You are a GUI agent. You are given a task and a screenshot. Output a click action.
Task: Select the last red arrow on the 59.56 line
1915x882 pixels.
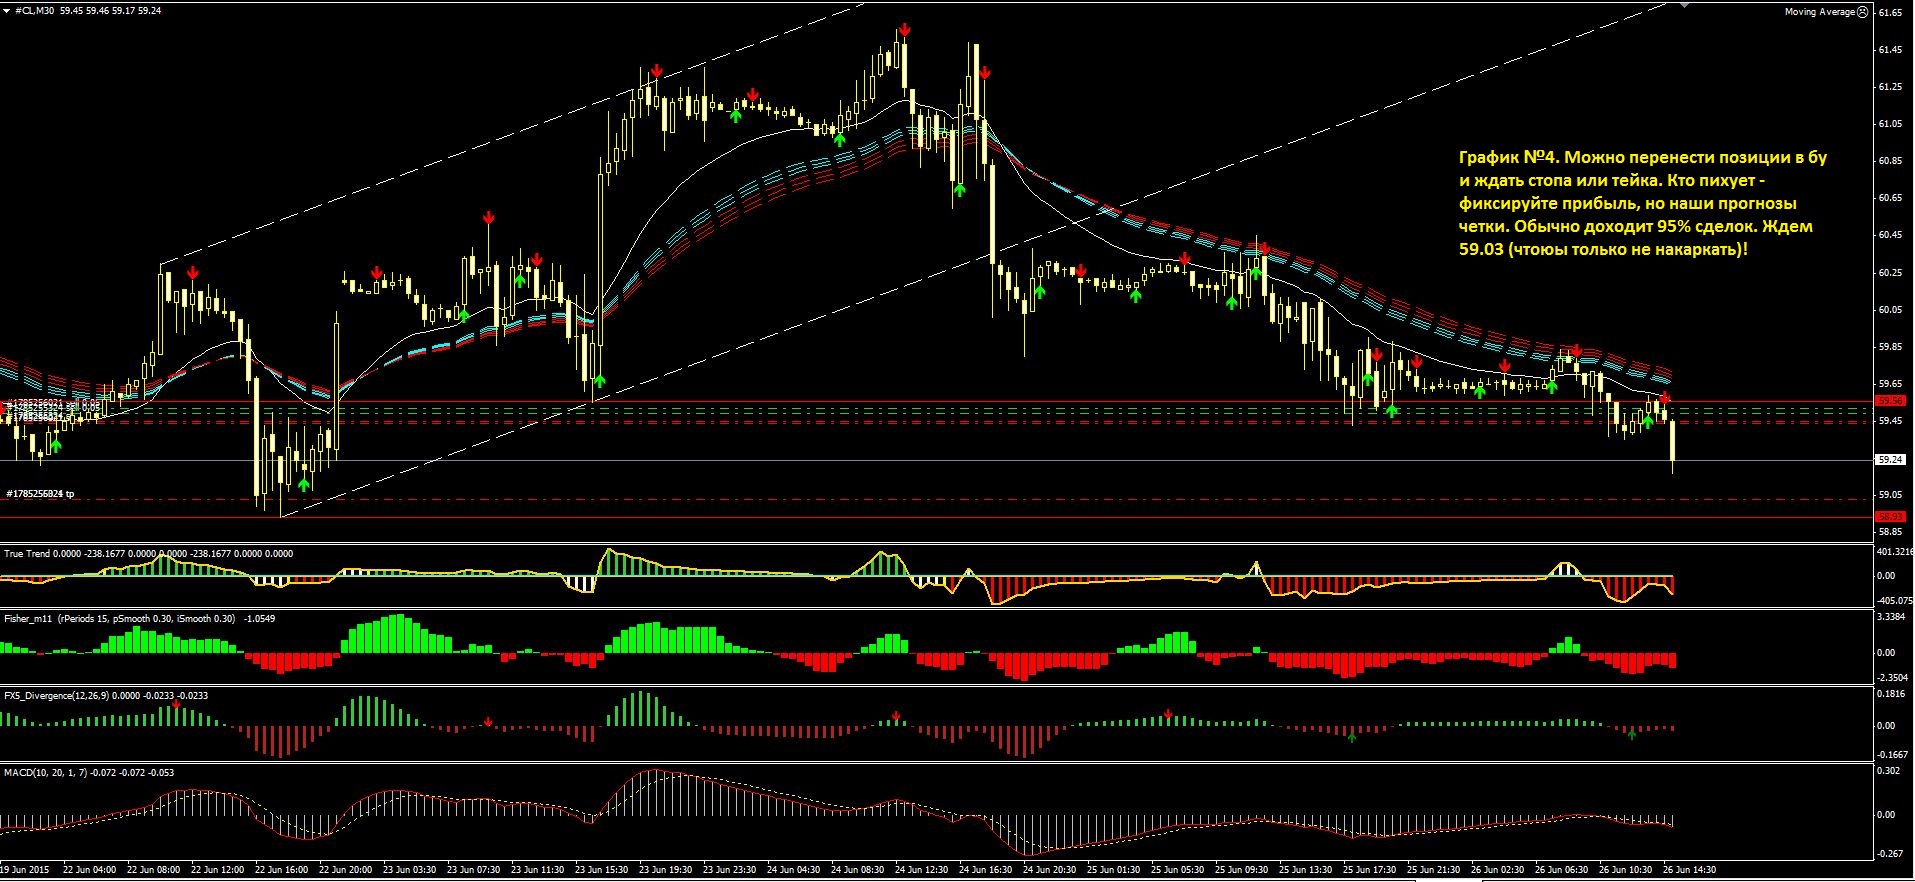1664,399
